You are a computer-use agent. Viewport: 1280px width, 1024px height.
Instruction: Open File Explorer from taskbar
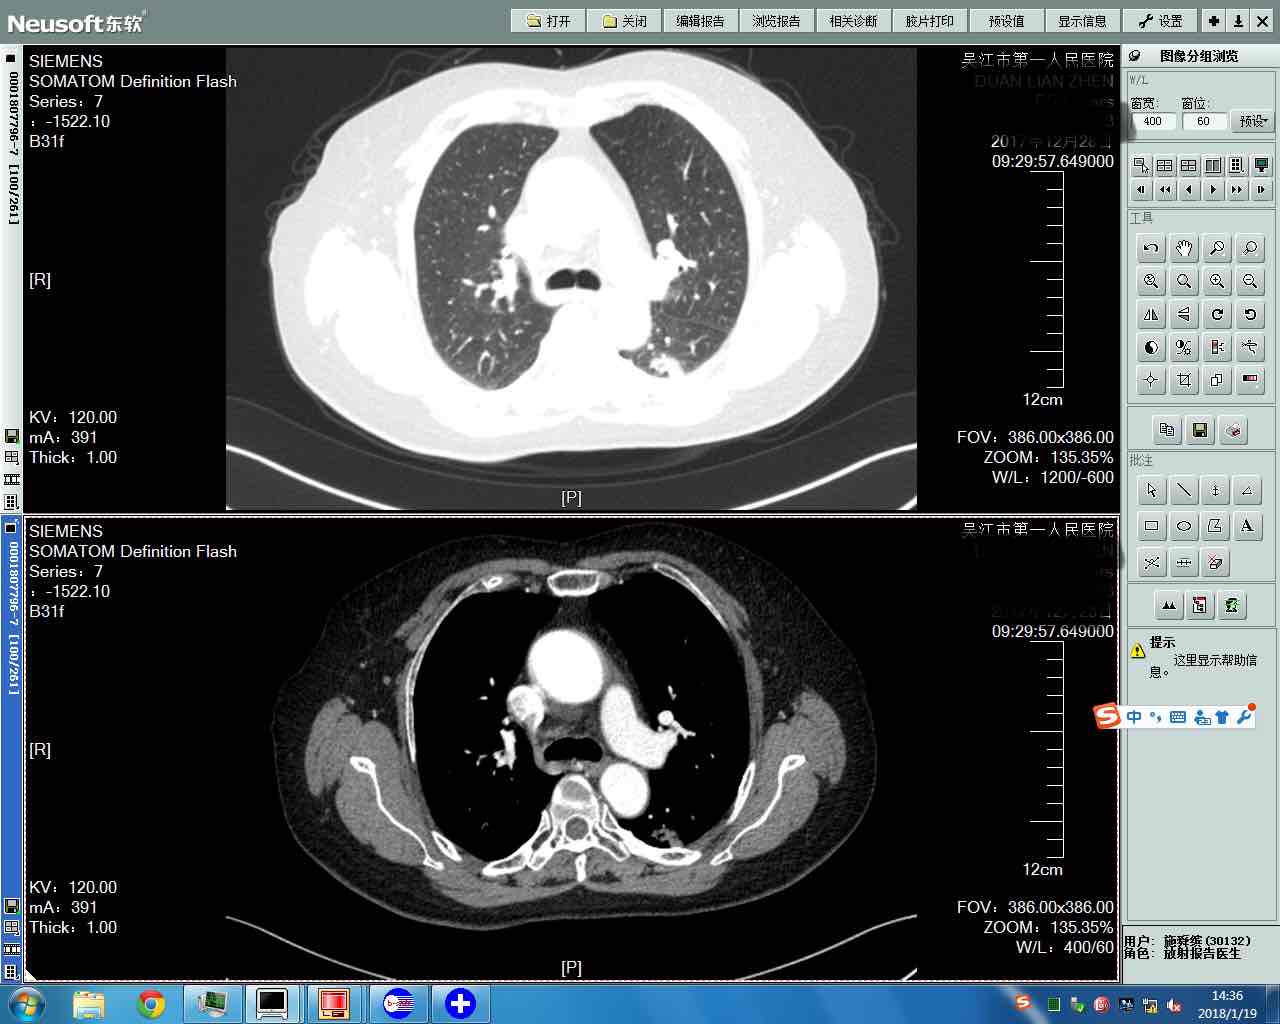(89, 1004)
